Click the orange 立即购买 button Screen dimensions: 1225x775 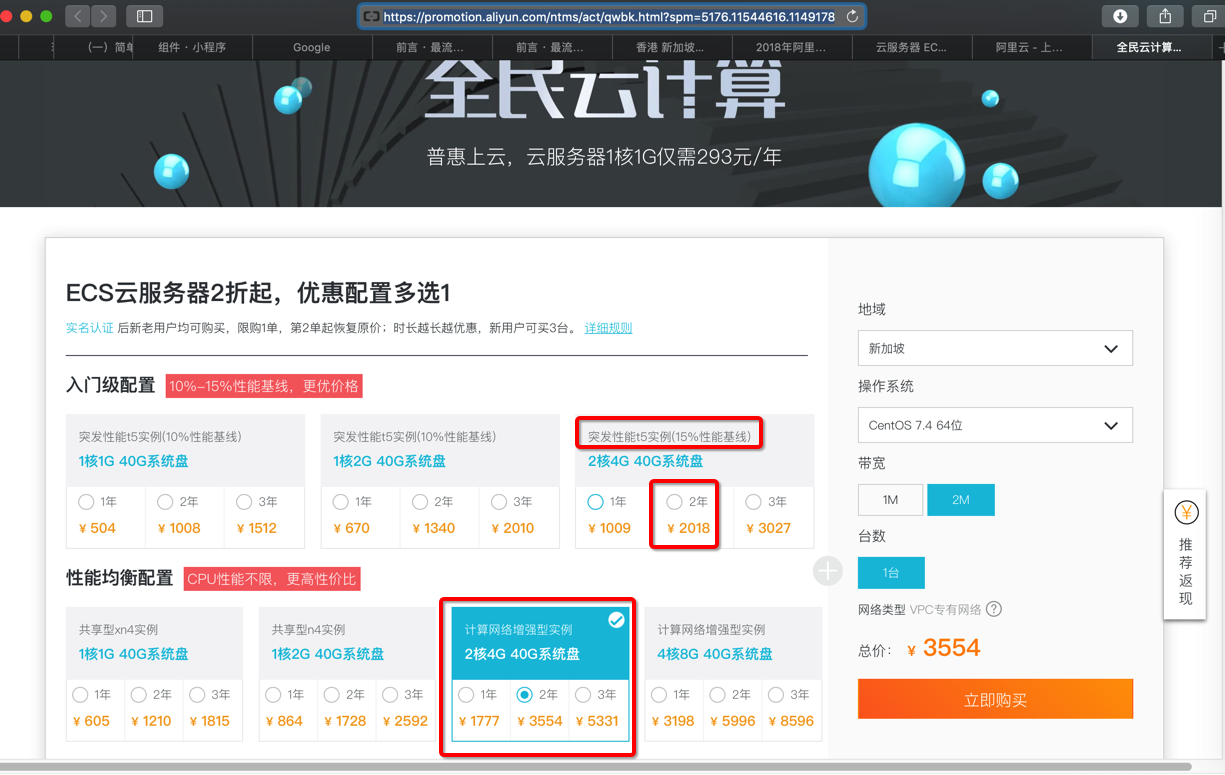tap(995, 700)
